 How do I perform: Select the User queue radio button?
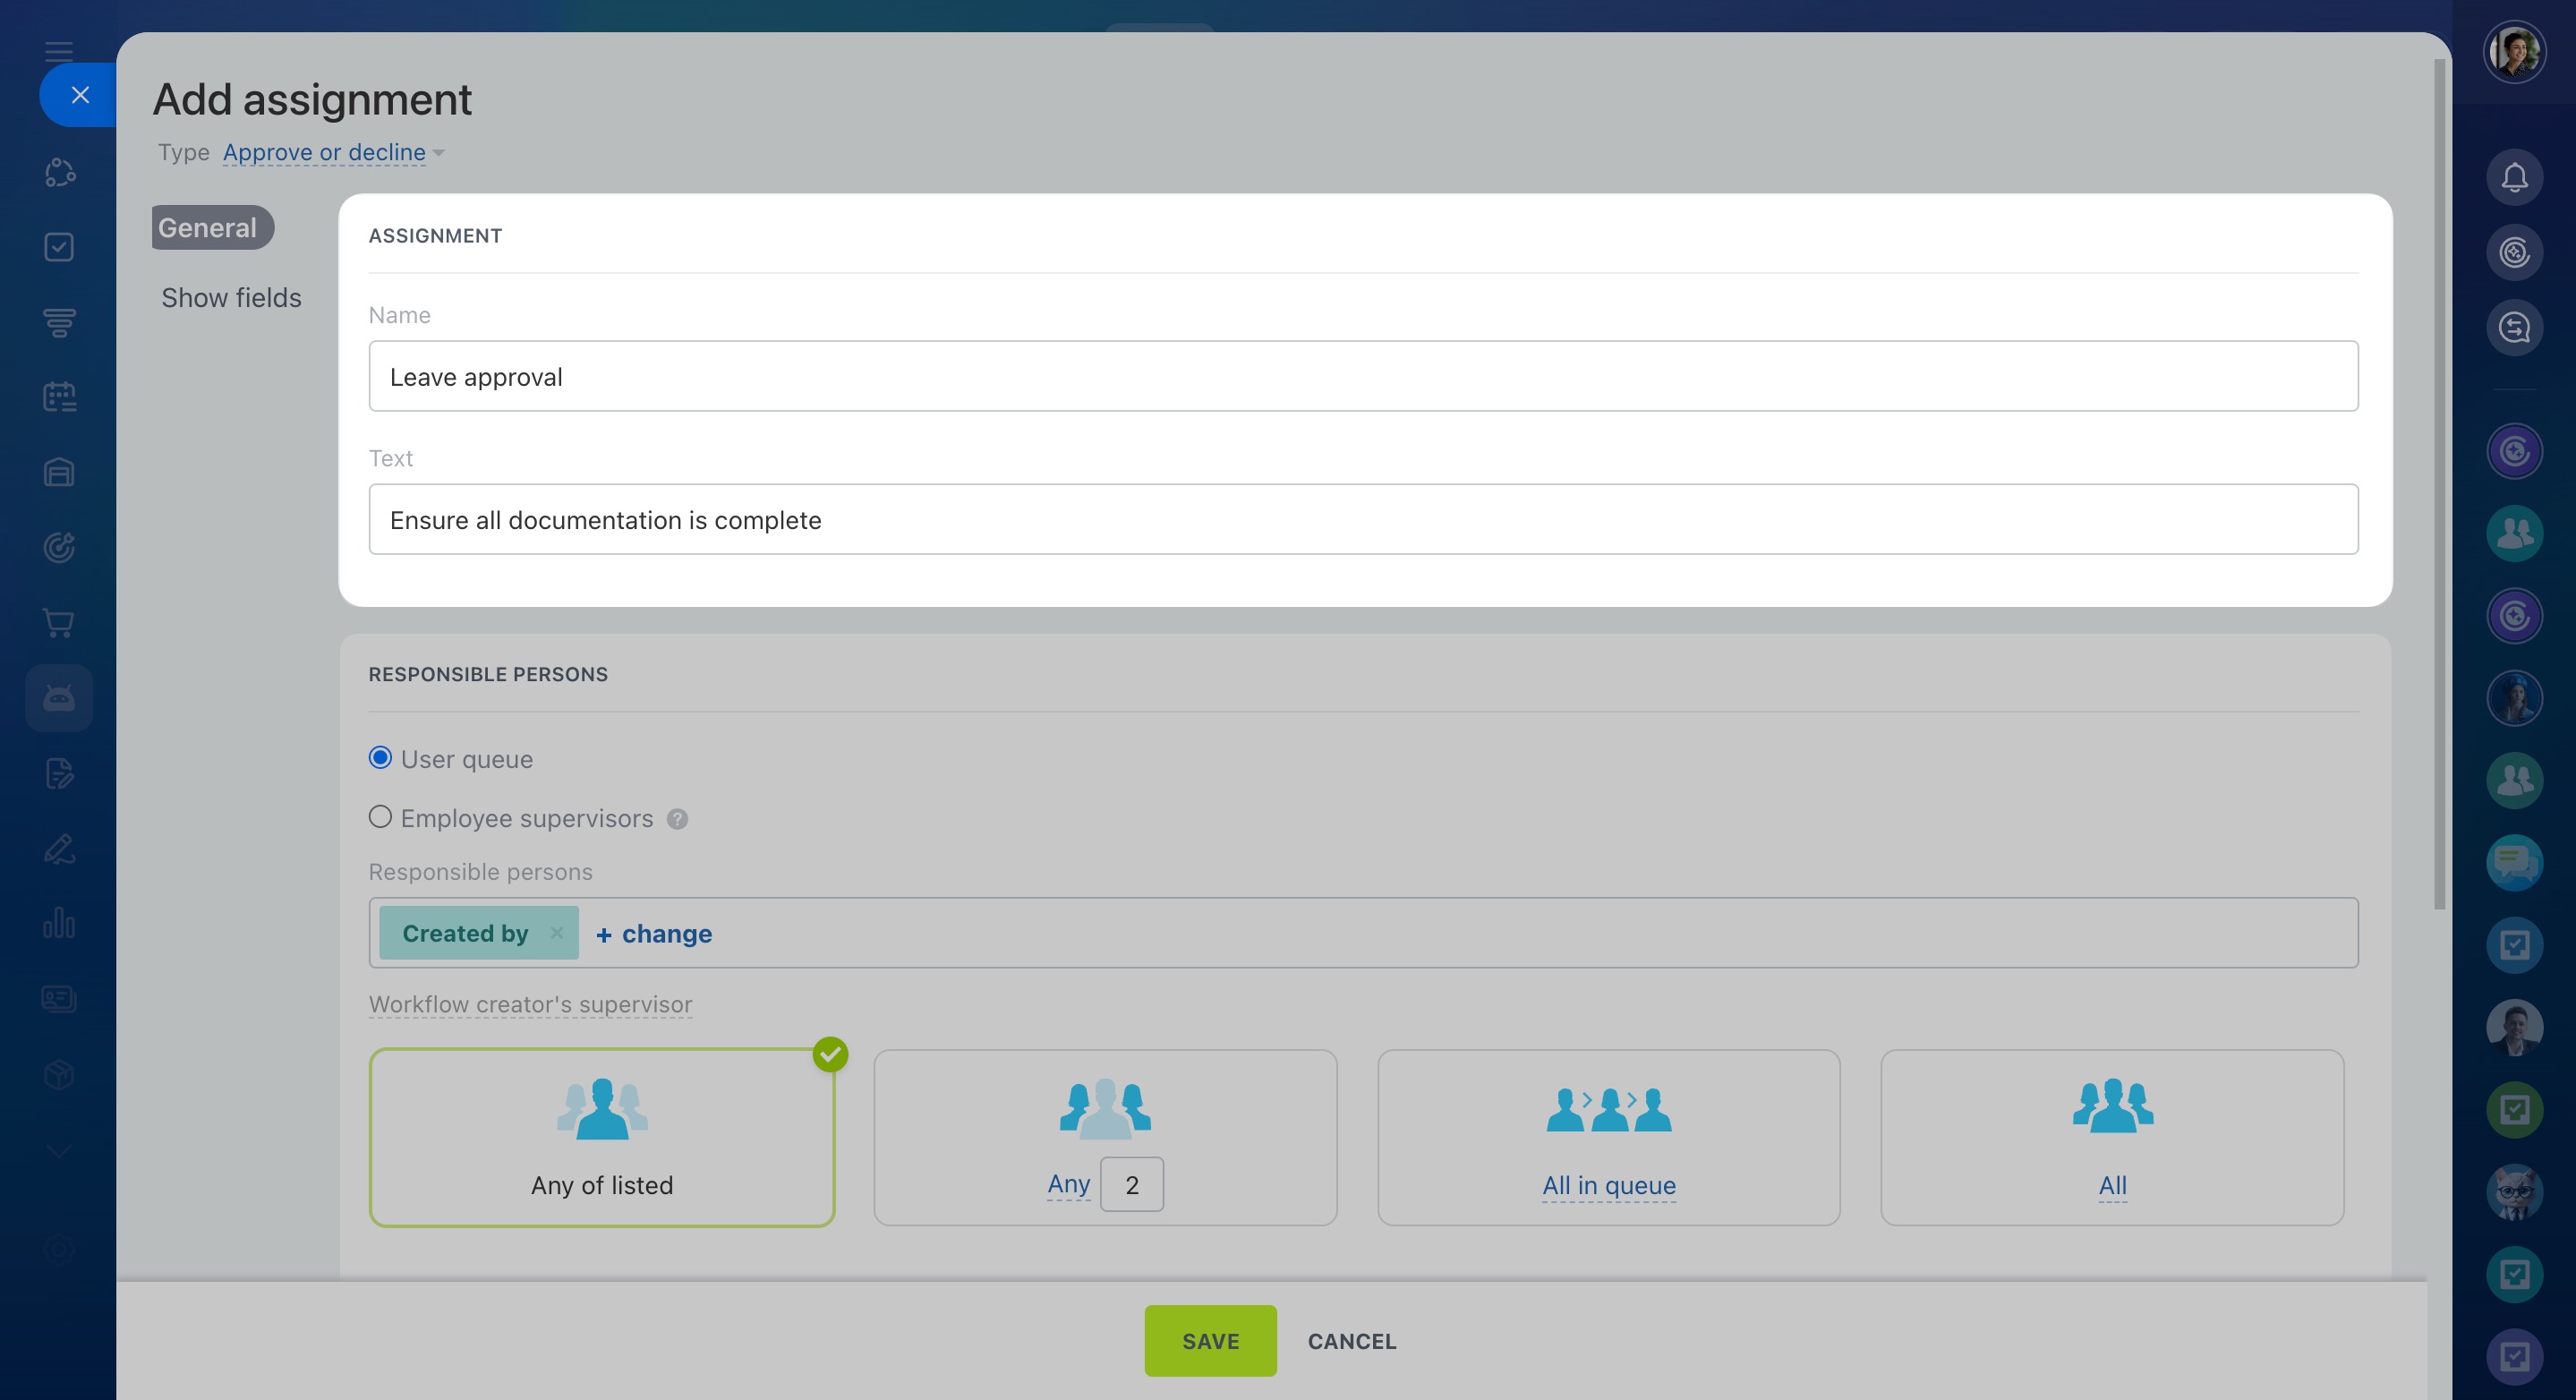[380, 758]
